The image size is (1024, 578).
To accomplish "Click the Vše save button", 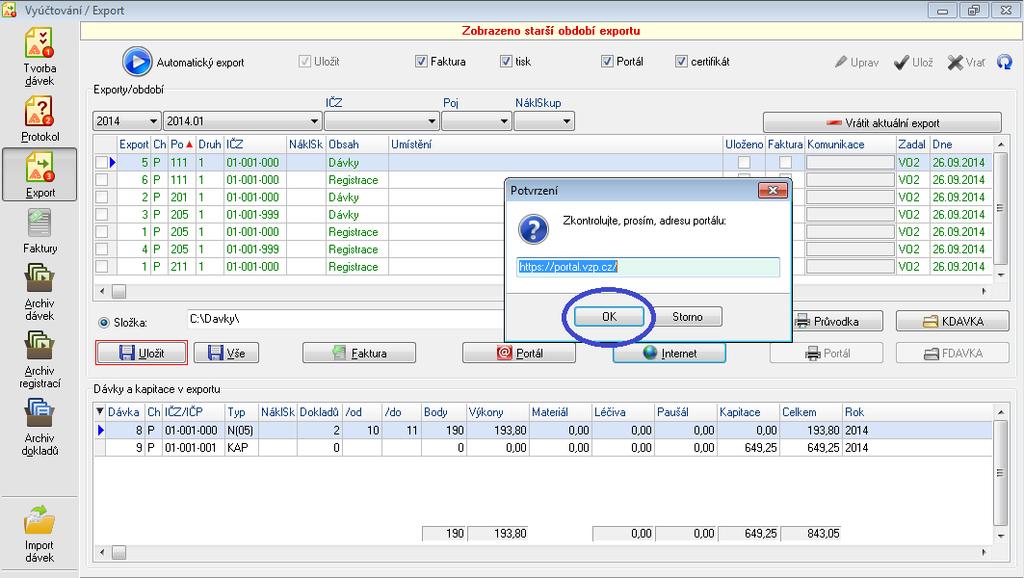I will (x=226, y=353).
